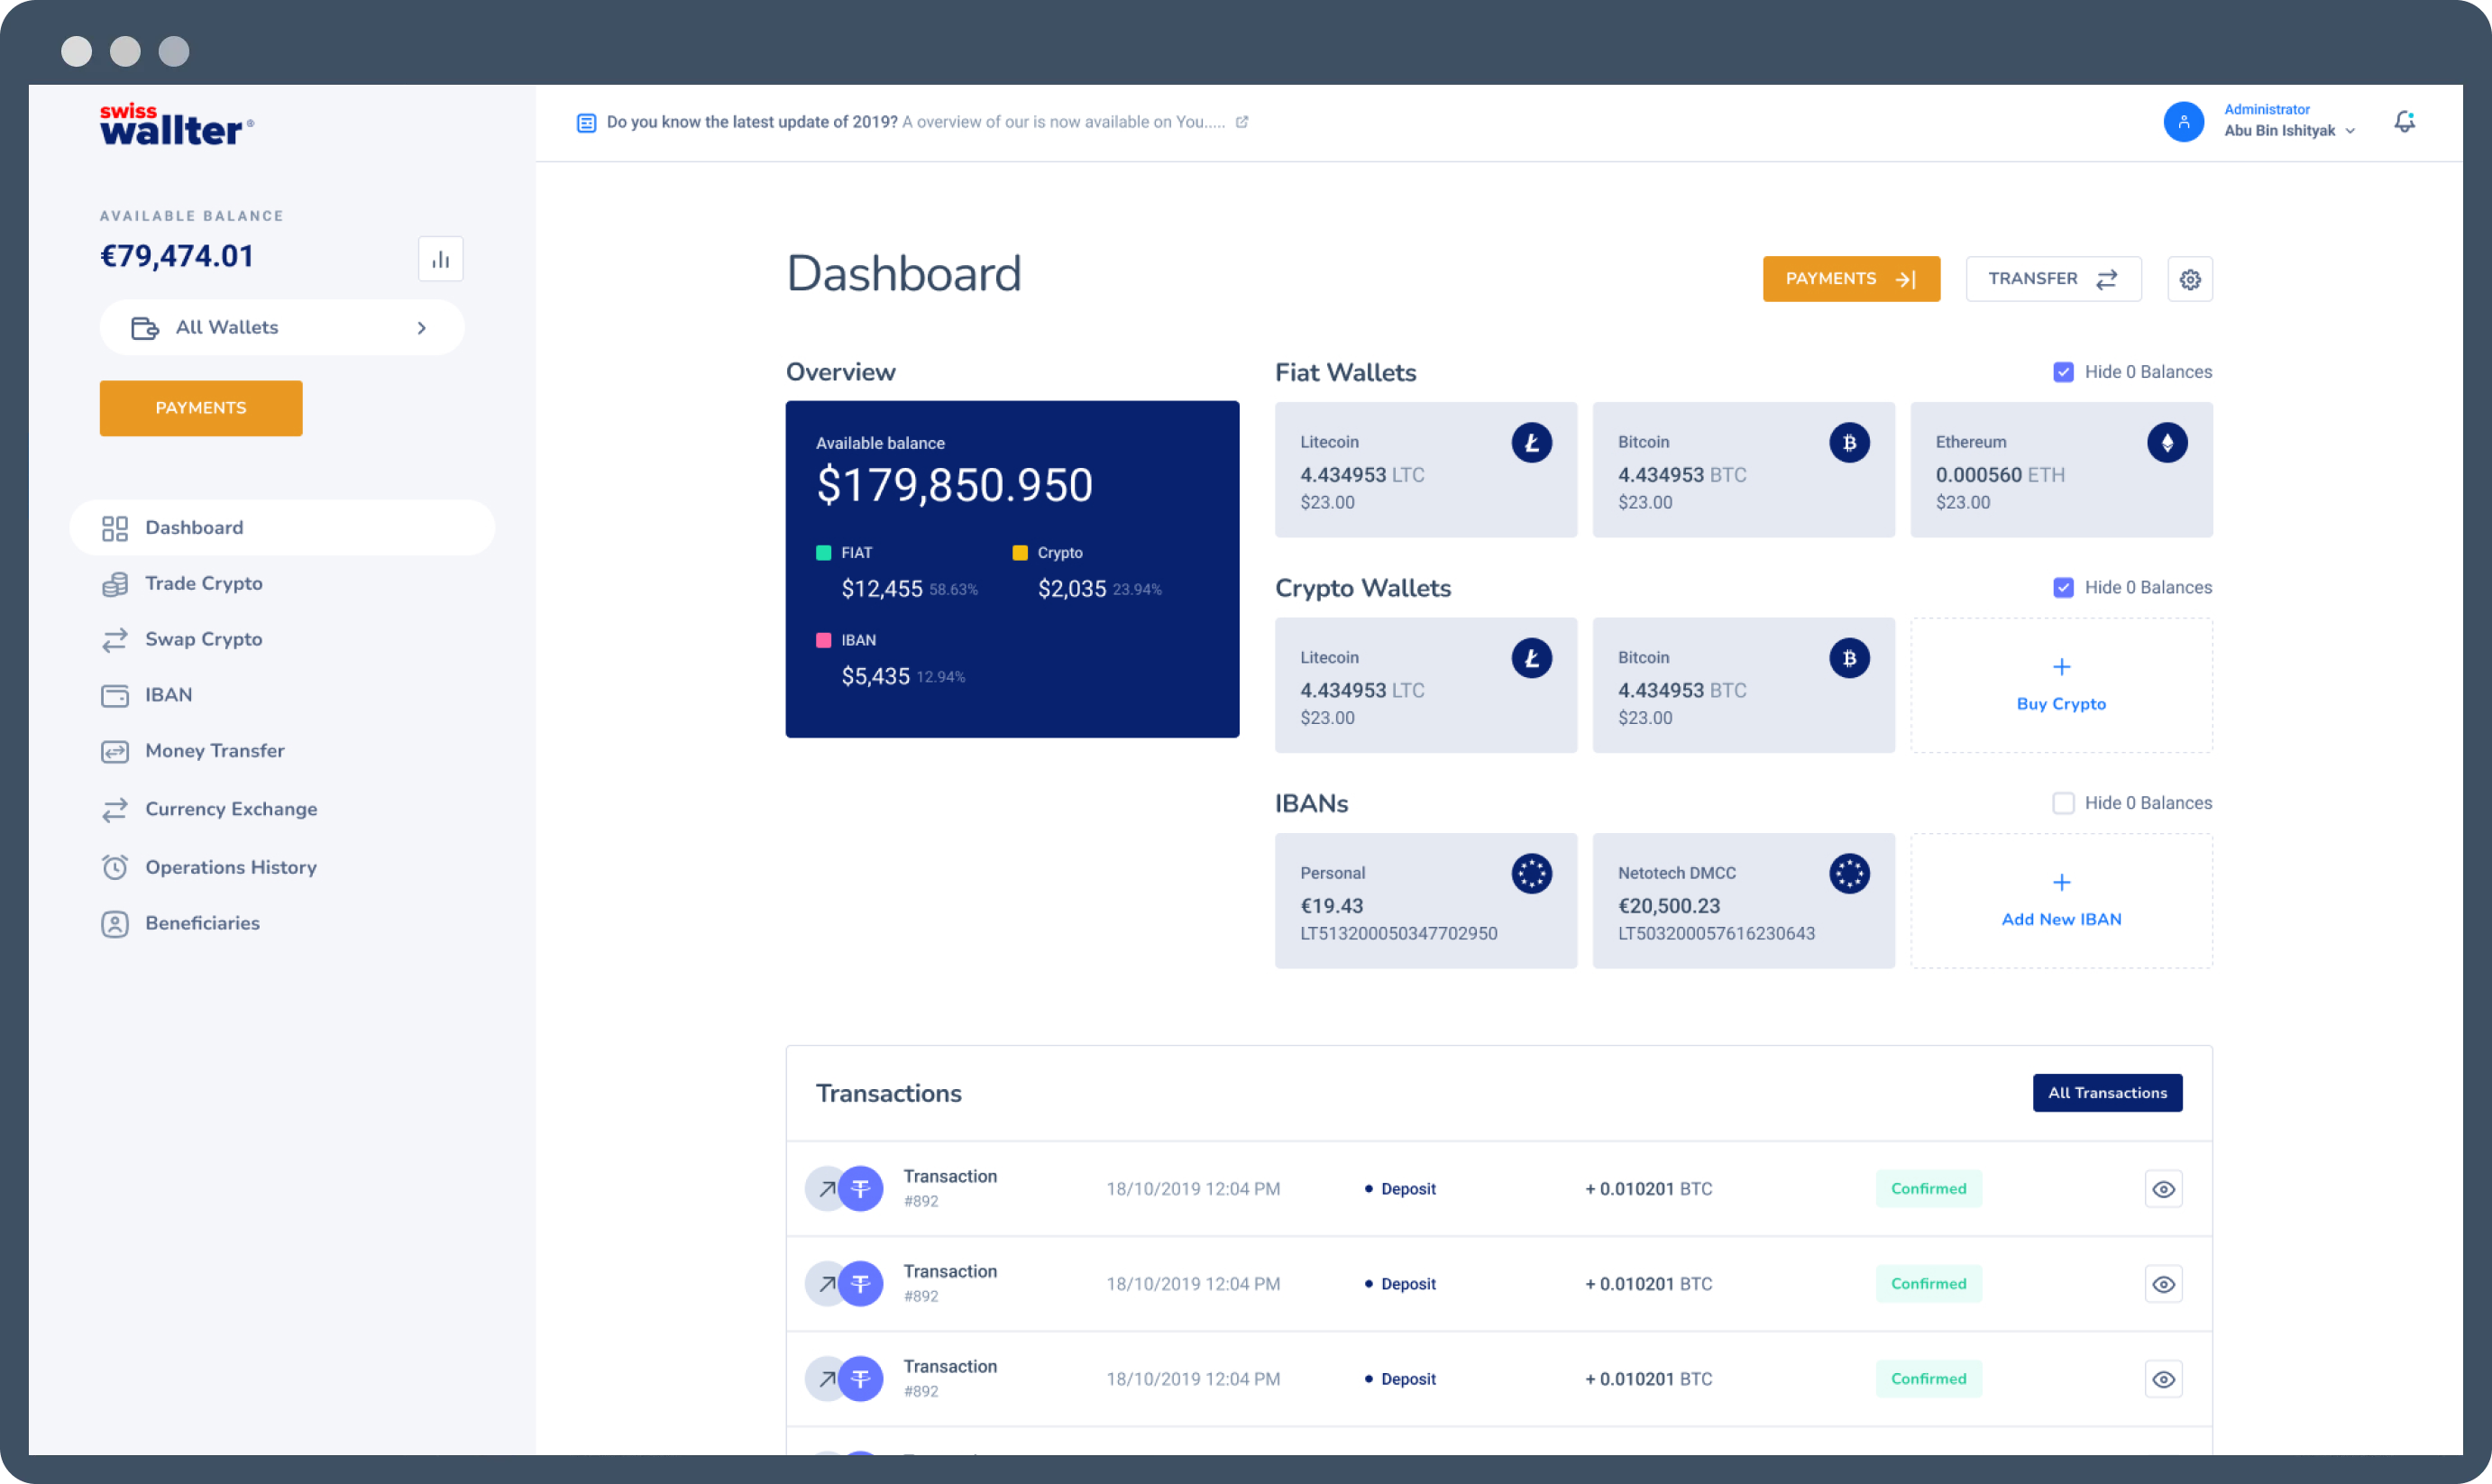
Task: Click Litecoin icon in Fiat Wallets card
Action: 1530,442
